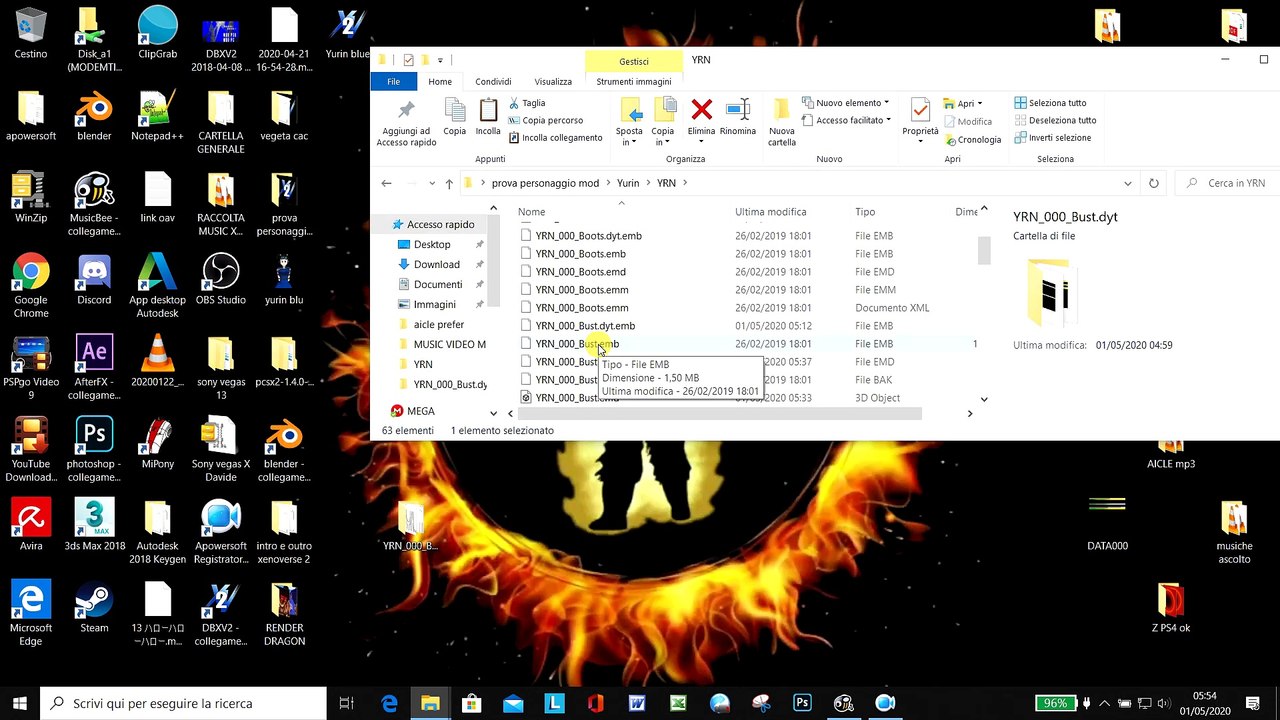The height and width of the screenshot is (720, 1280).
Task: Open Blender from desktop icon named blender
Action: (94, 117)
